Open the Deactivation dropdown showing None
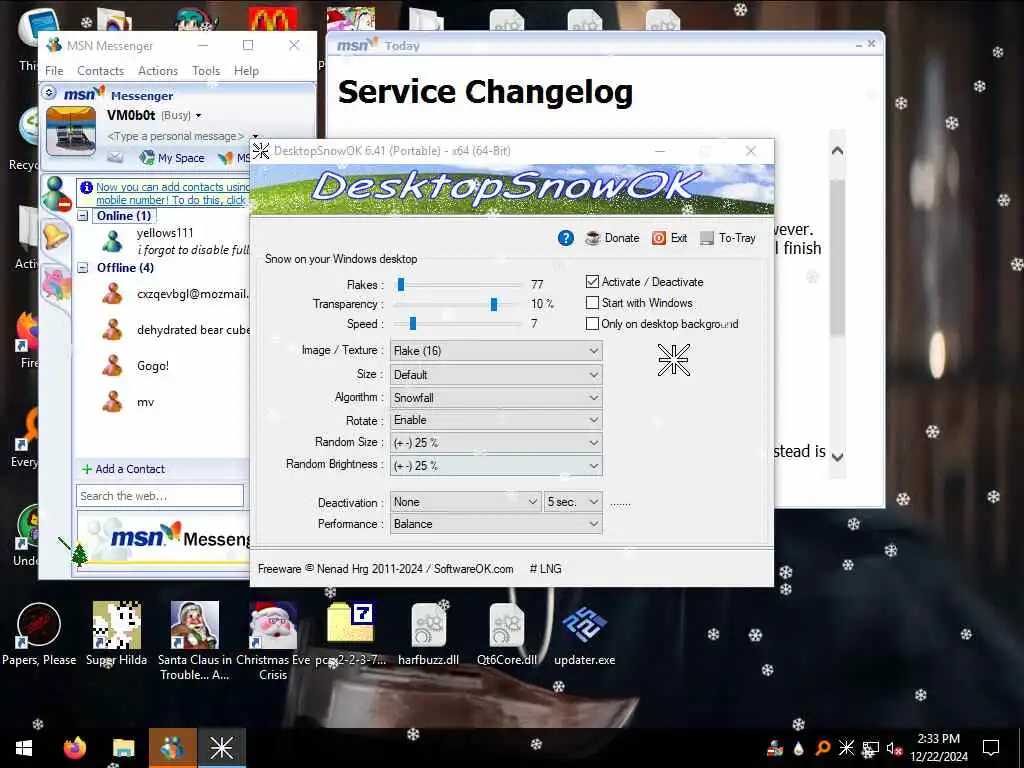Viewport: 1024px width, 768px height. [x=465, y=502]
